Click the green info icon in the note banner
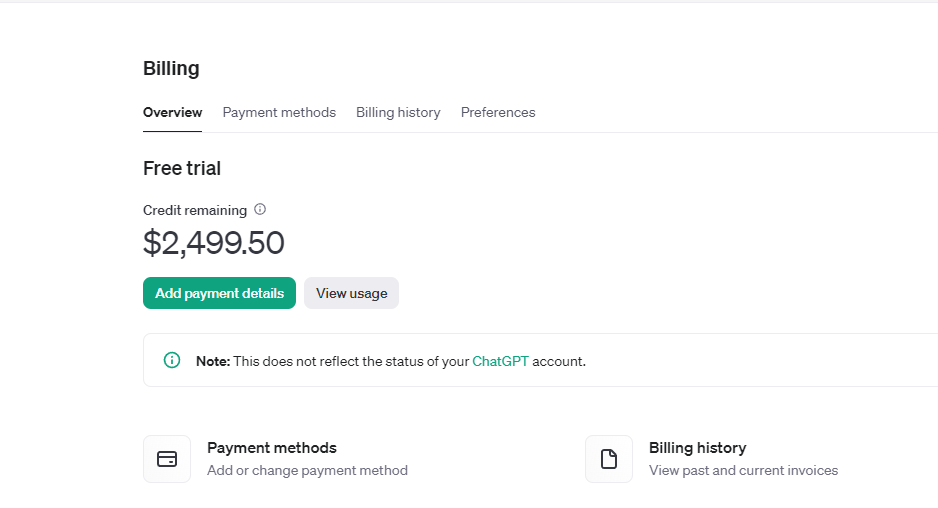The image size is (938, 508). [x=172, y=360]
